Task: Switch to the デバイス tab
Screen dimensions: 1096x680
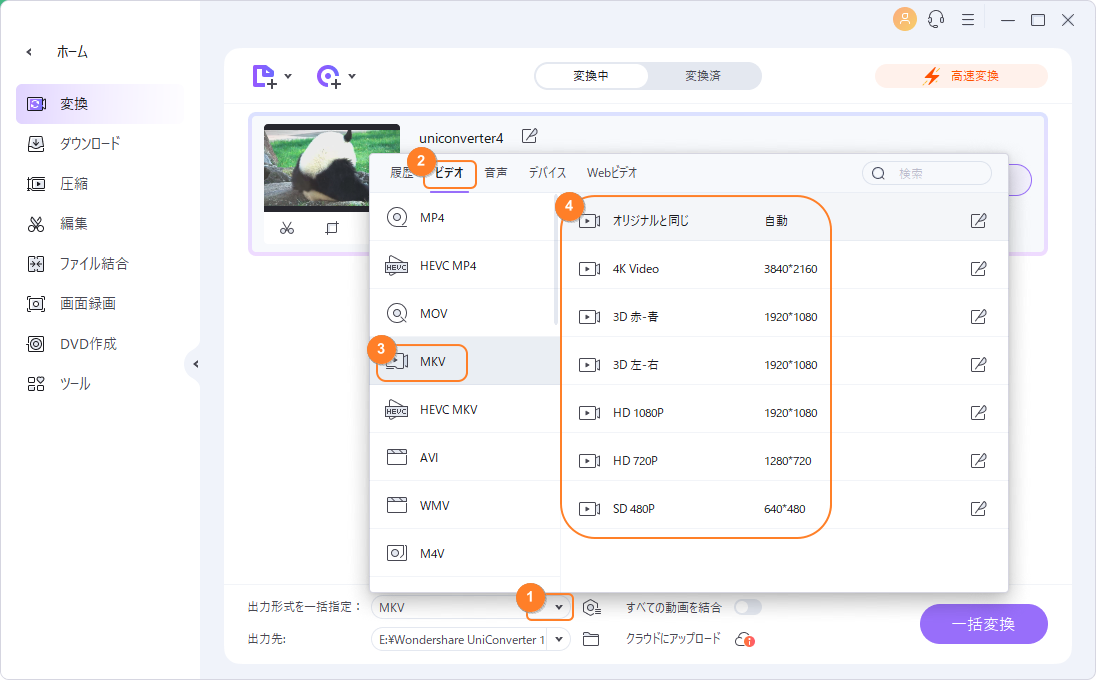Action: [x=547, y=173]
